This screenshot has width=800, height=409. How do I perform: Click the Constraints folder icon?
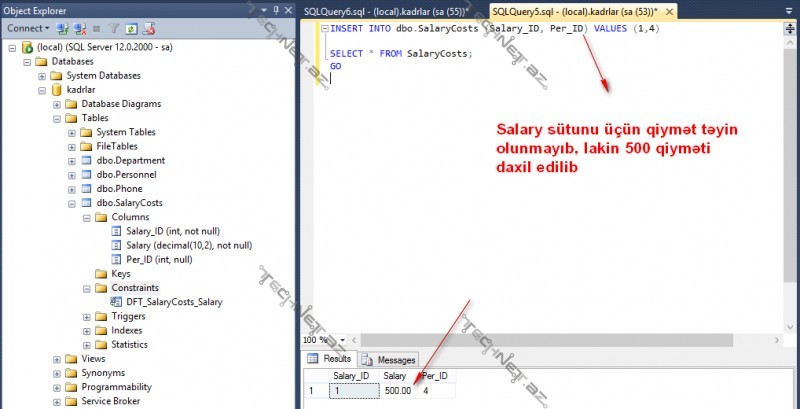click(101, 288)
